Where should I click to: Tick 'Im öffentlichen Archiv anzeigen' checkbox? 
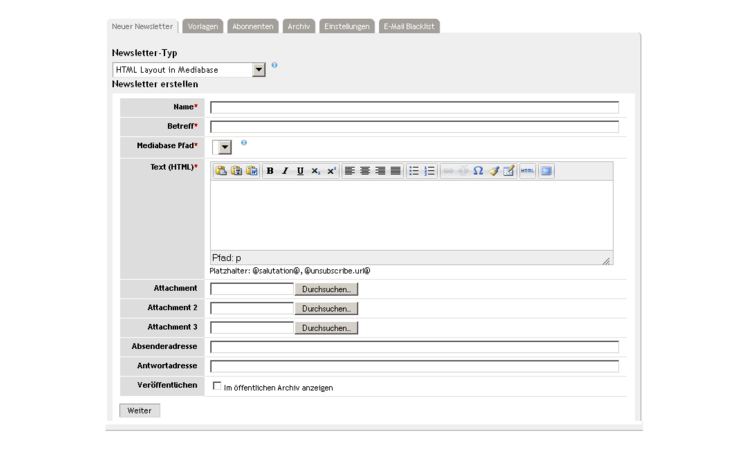pyautogui.click(x=217, y=386)
